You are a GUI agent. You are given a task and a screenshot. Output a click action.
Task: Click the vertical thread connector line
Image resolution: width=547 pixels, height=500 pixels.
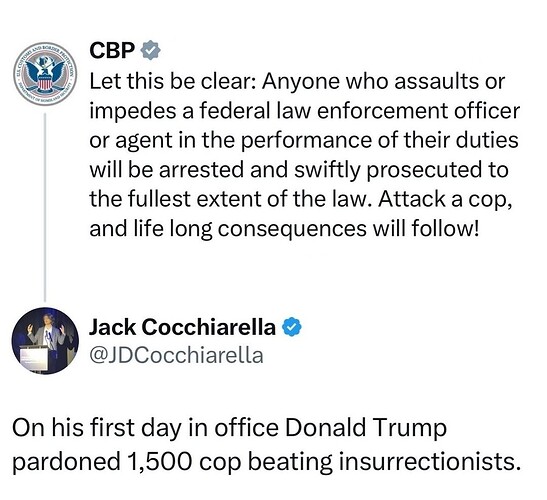tap(45, 207)
